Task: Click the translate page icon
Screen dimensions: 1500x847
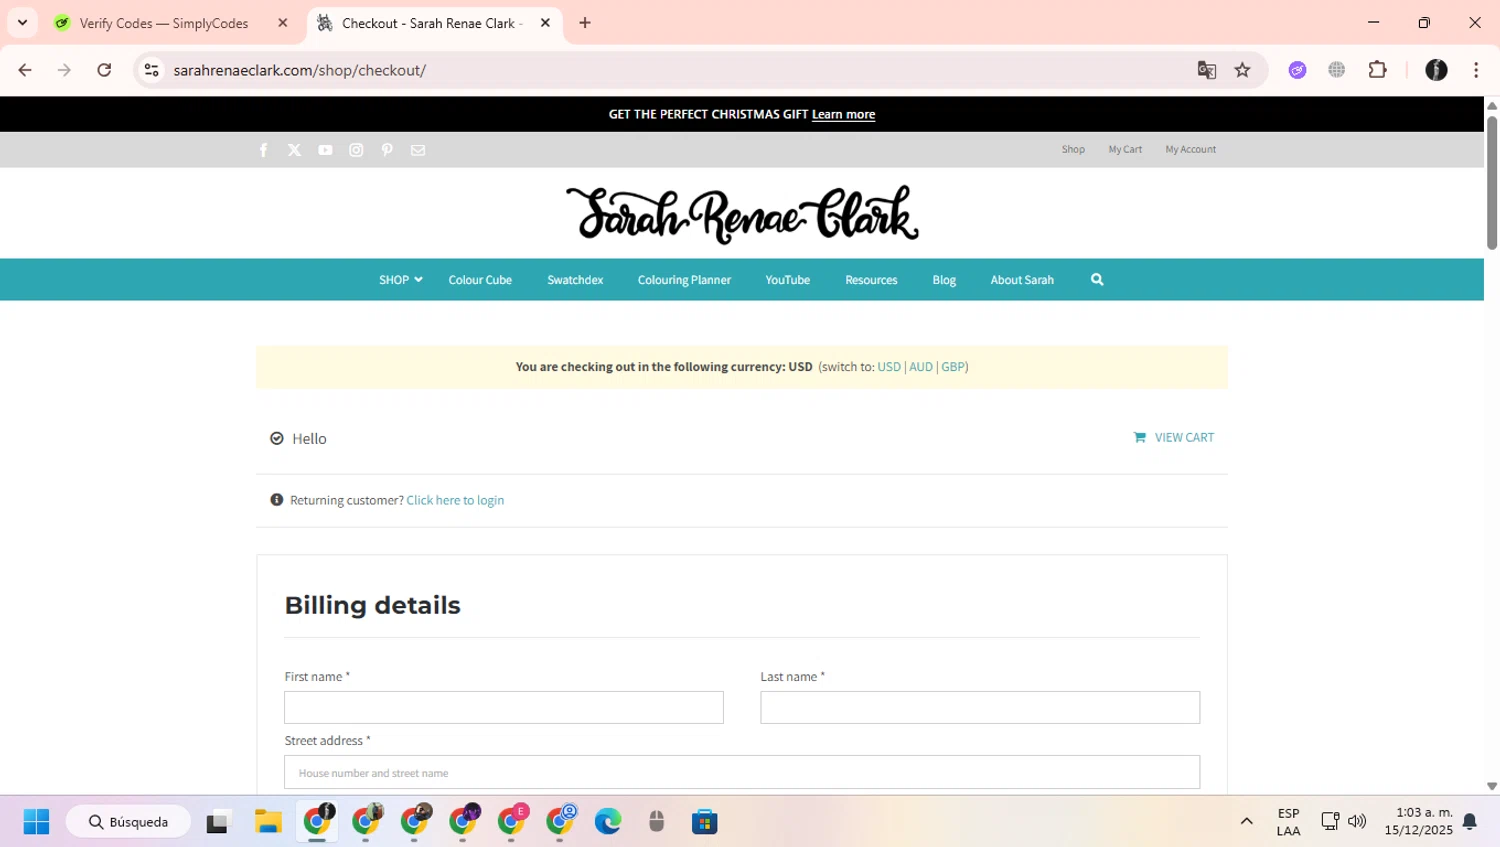Action: [1207, 70]
